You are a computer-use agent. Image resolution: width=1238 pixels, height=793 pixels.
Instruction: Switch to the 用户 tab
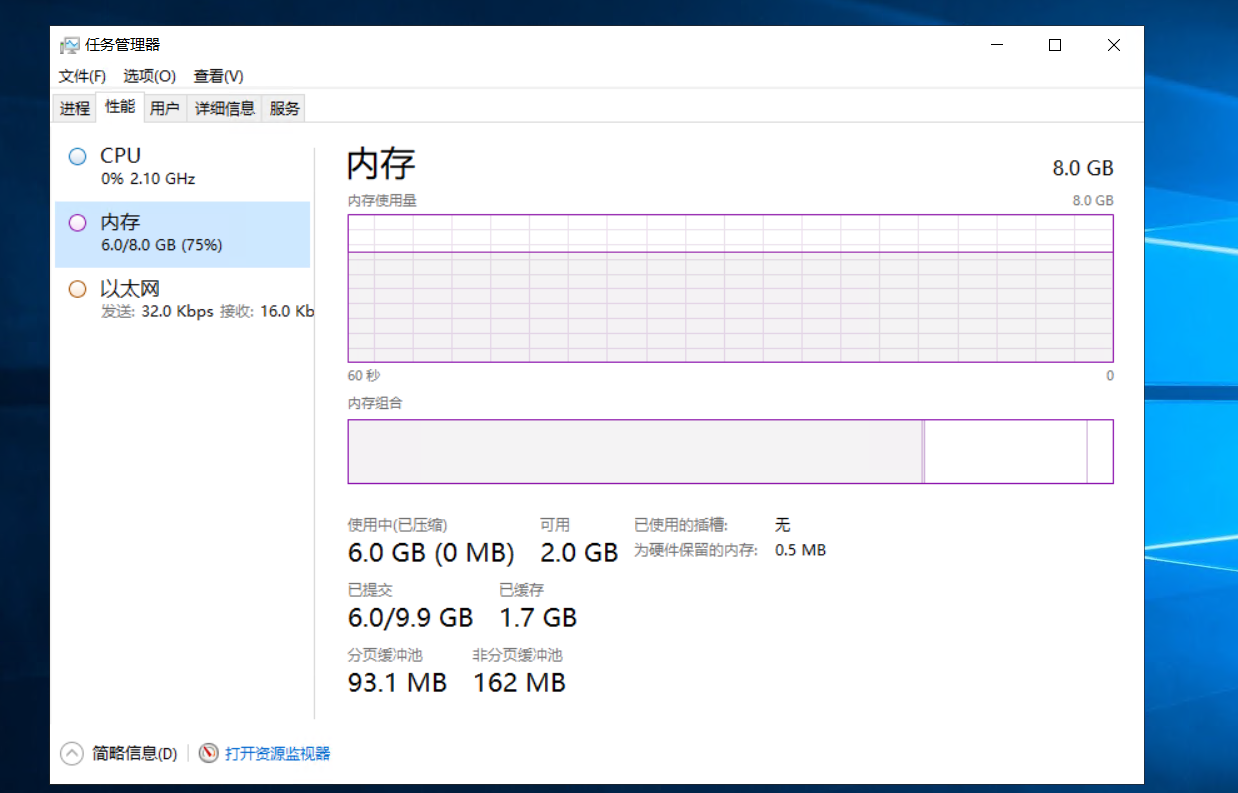tap(164, 108)
